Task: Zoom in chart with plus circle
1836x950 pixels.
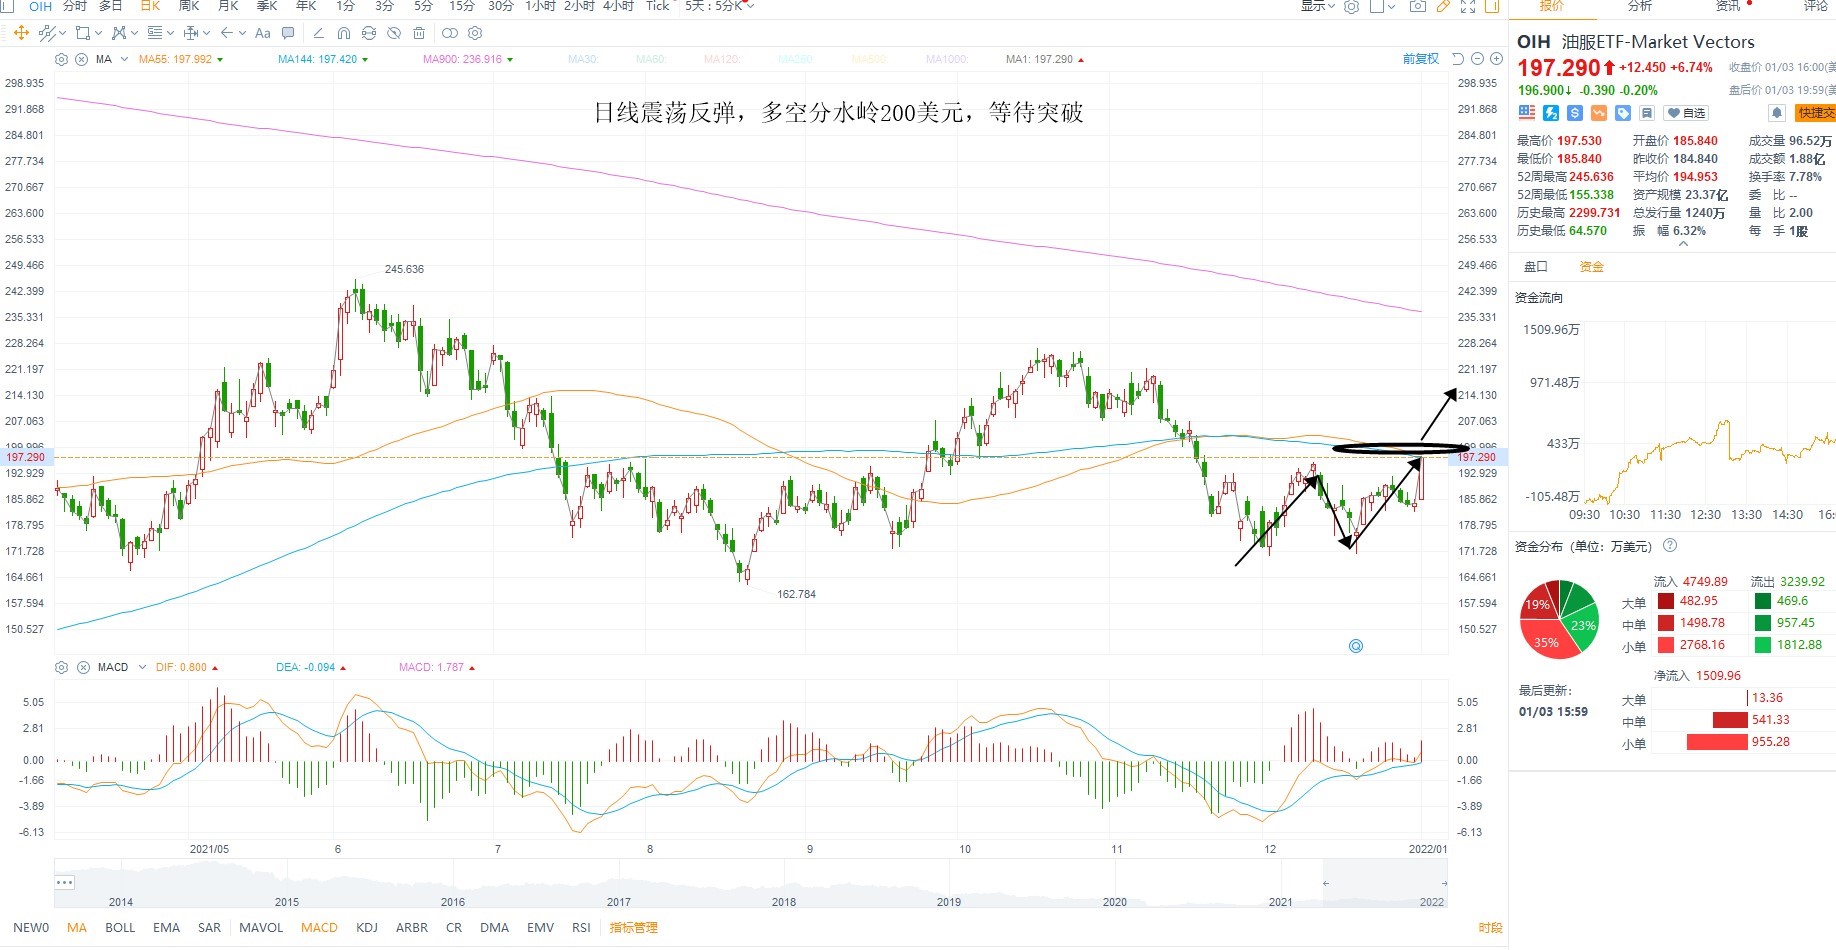Action: [1496, 59]
